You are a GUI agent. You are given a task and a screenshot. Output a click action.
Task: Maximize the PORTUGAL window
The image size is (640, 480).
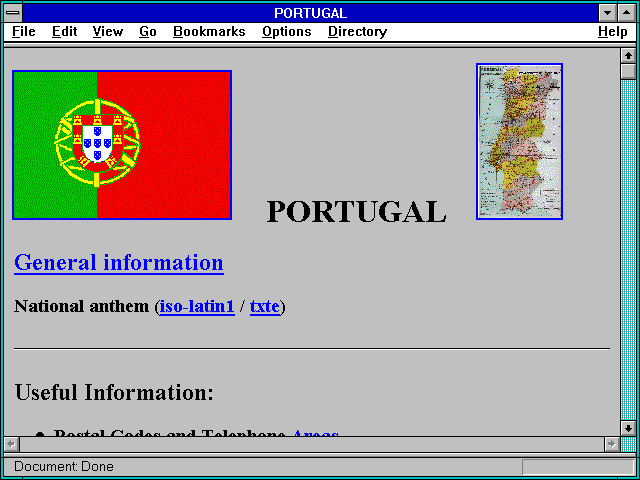pyautogui.click(x=627, y=13)
